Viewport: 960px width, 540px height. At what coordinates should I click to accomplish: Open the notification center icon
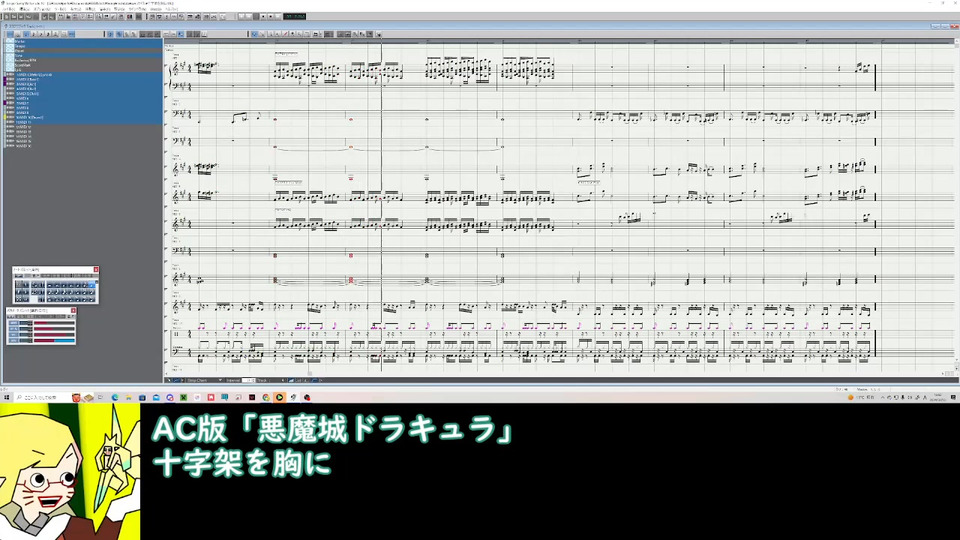pos(953,397)
